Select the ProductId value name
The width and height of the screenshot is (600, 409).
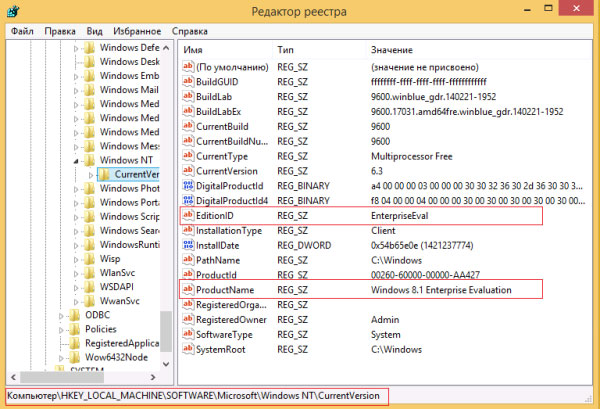[x=216, y=275]
